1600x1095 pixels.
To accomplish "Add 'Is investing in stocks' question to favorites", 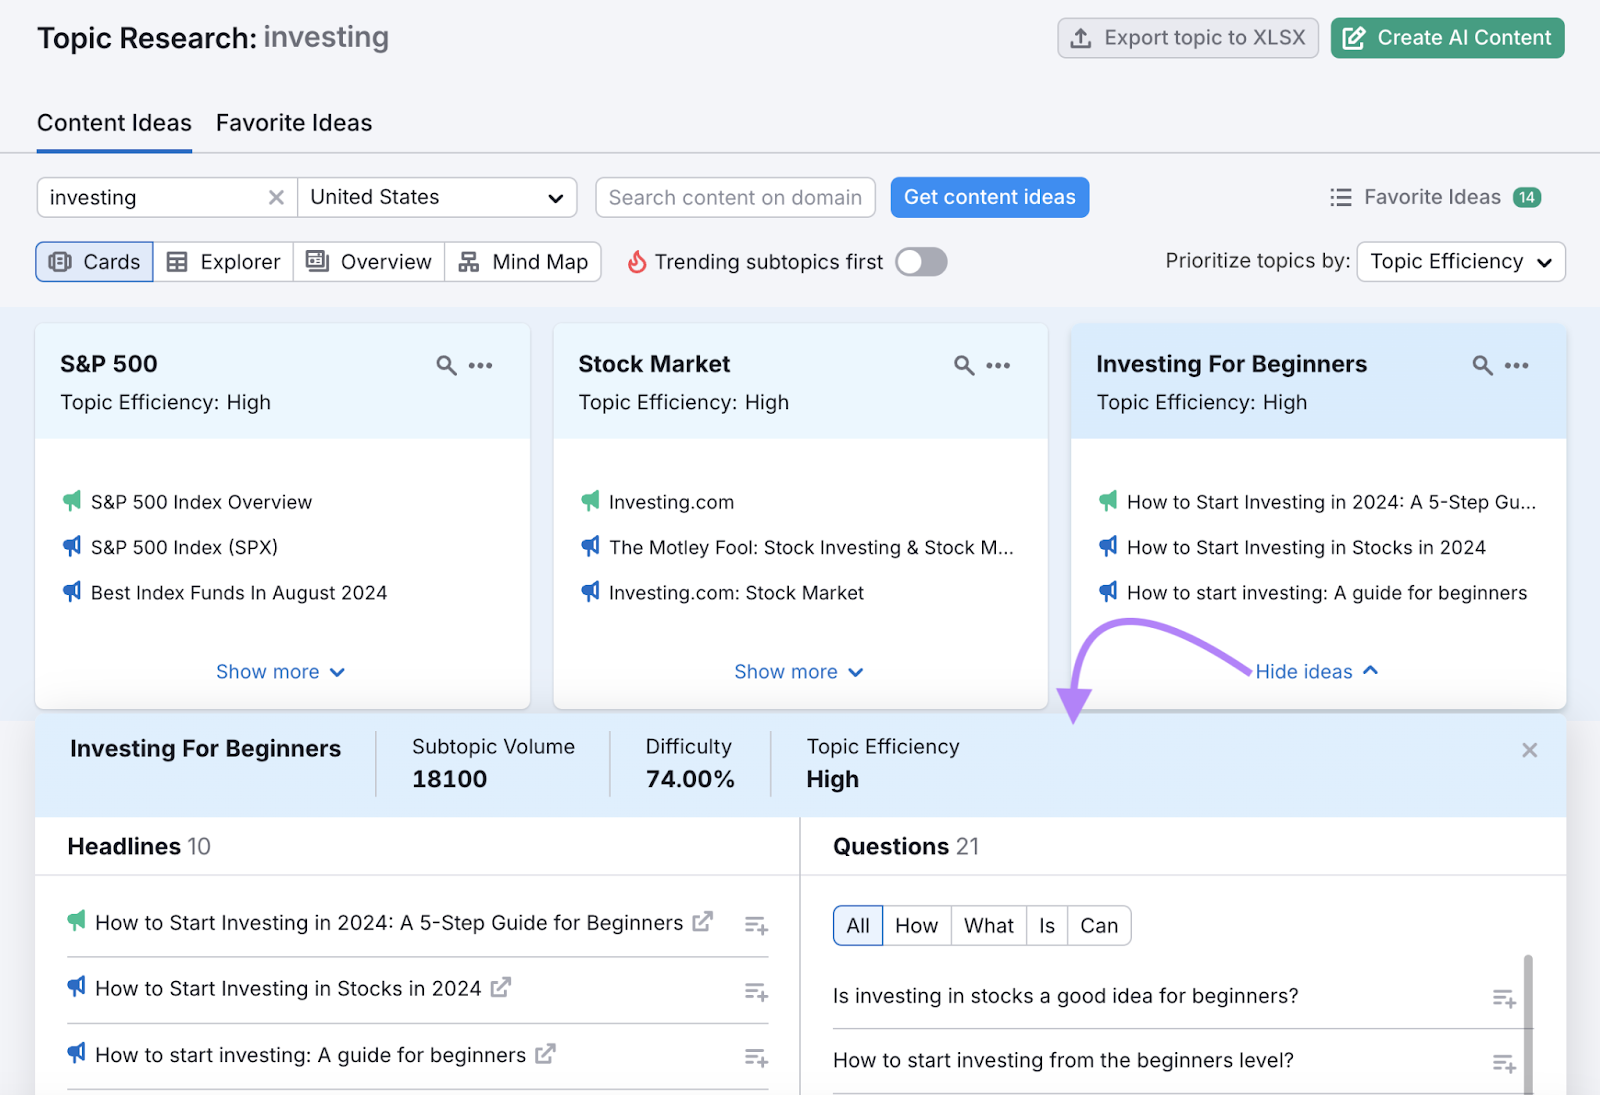I will (1504, 998).
